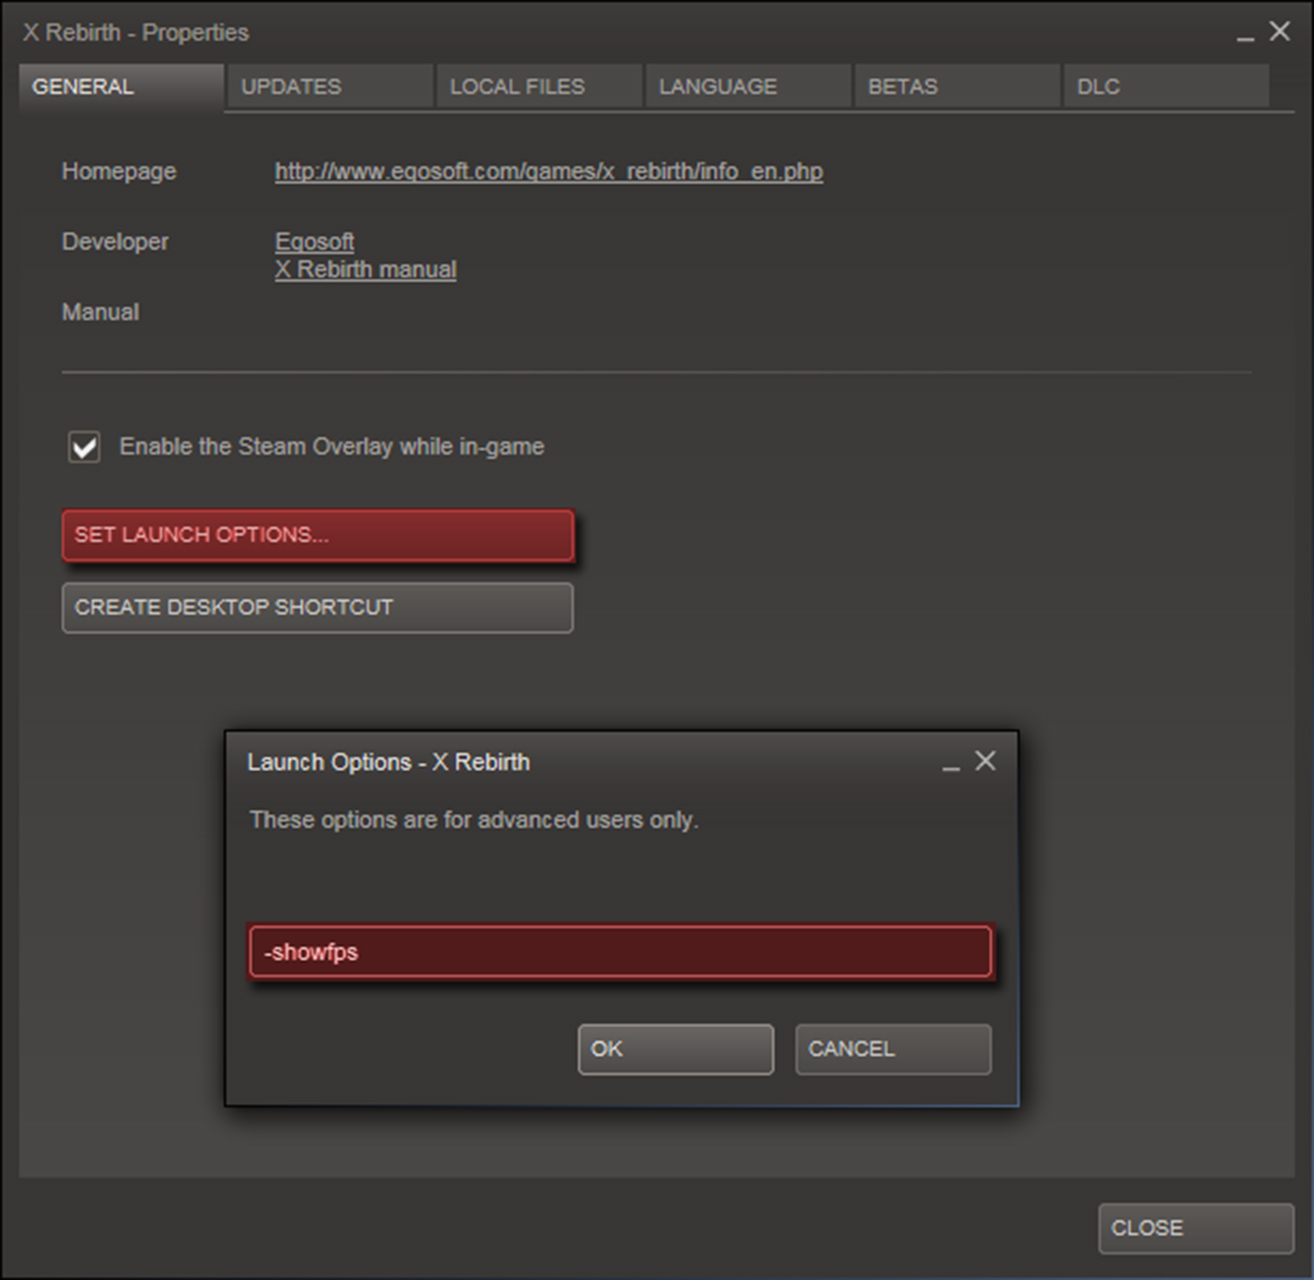Screen dimensions: 1314x1280
Task: Toggle Enable the Steam Overlay checkbox
Action: [84, 446]
